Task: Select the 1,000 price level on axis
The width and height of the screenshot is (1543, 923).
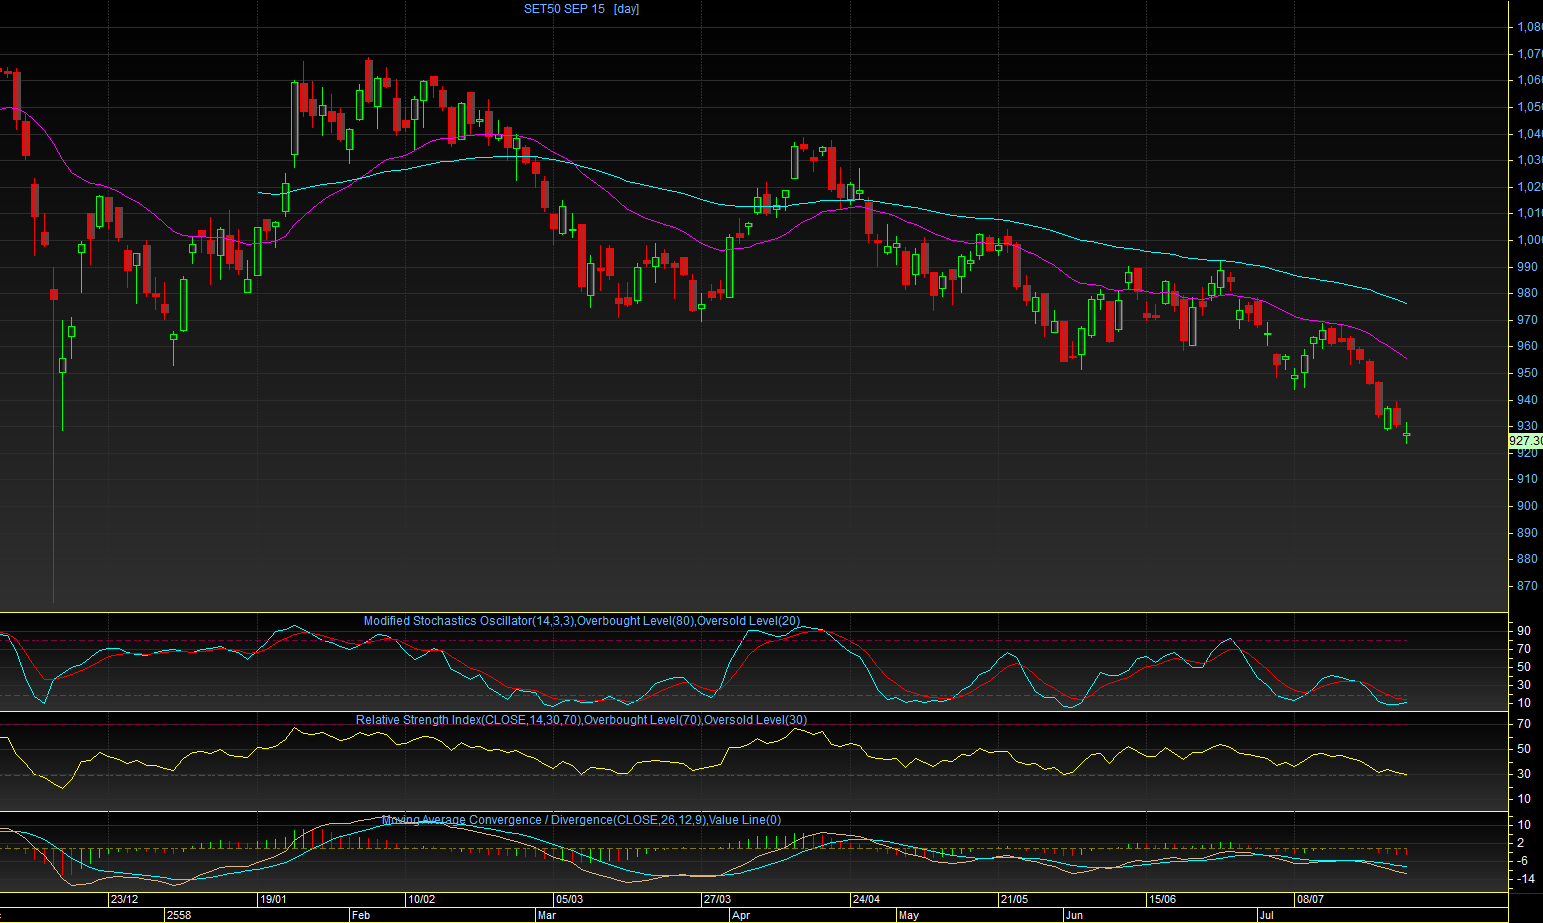Action: tap(1530, 240)
